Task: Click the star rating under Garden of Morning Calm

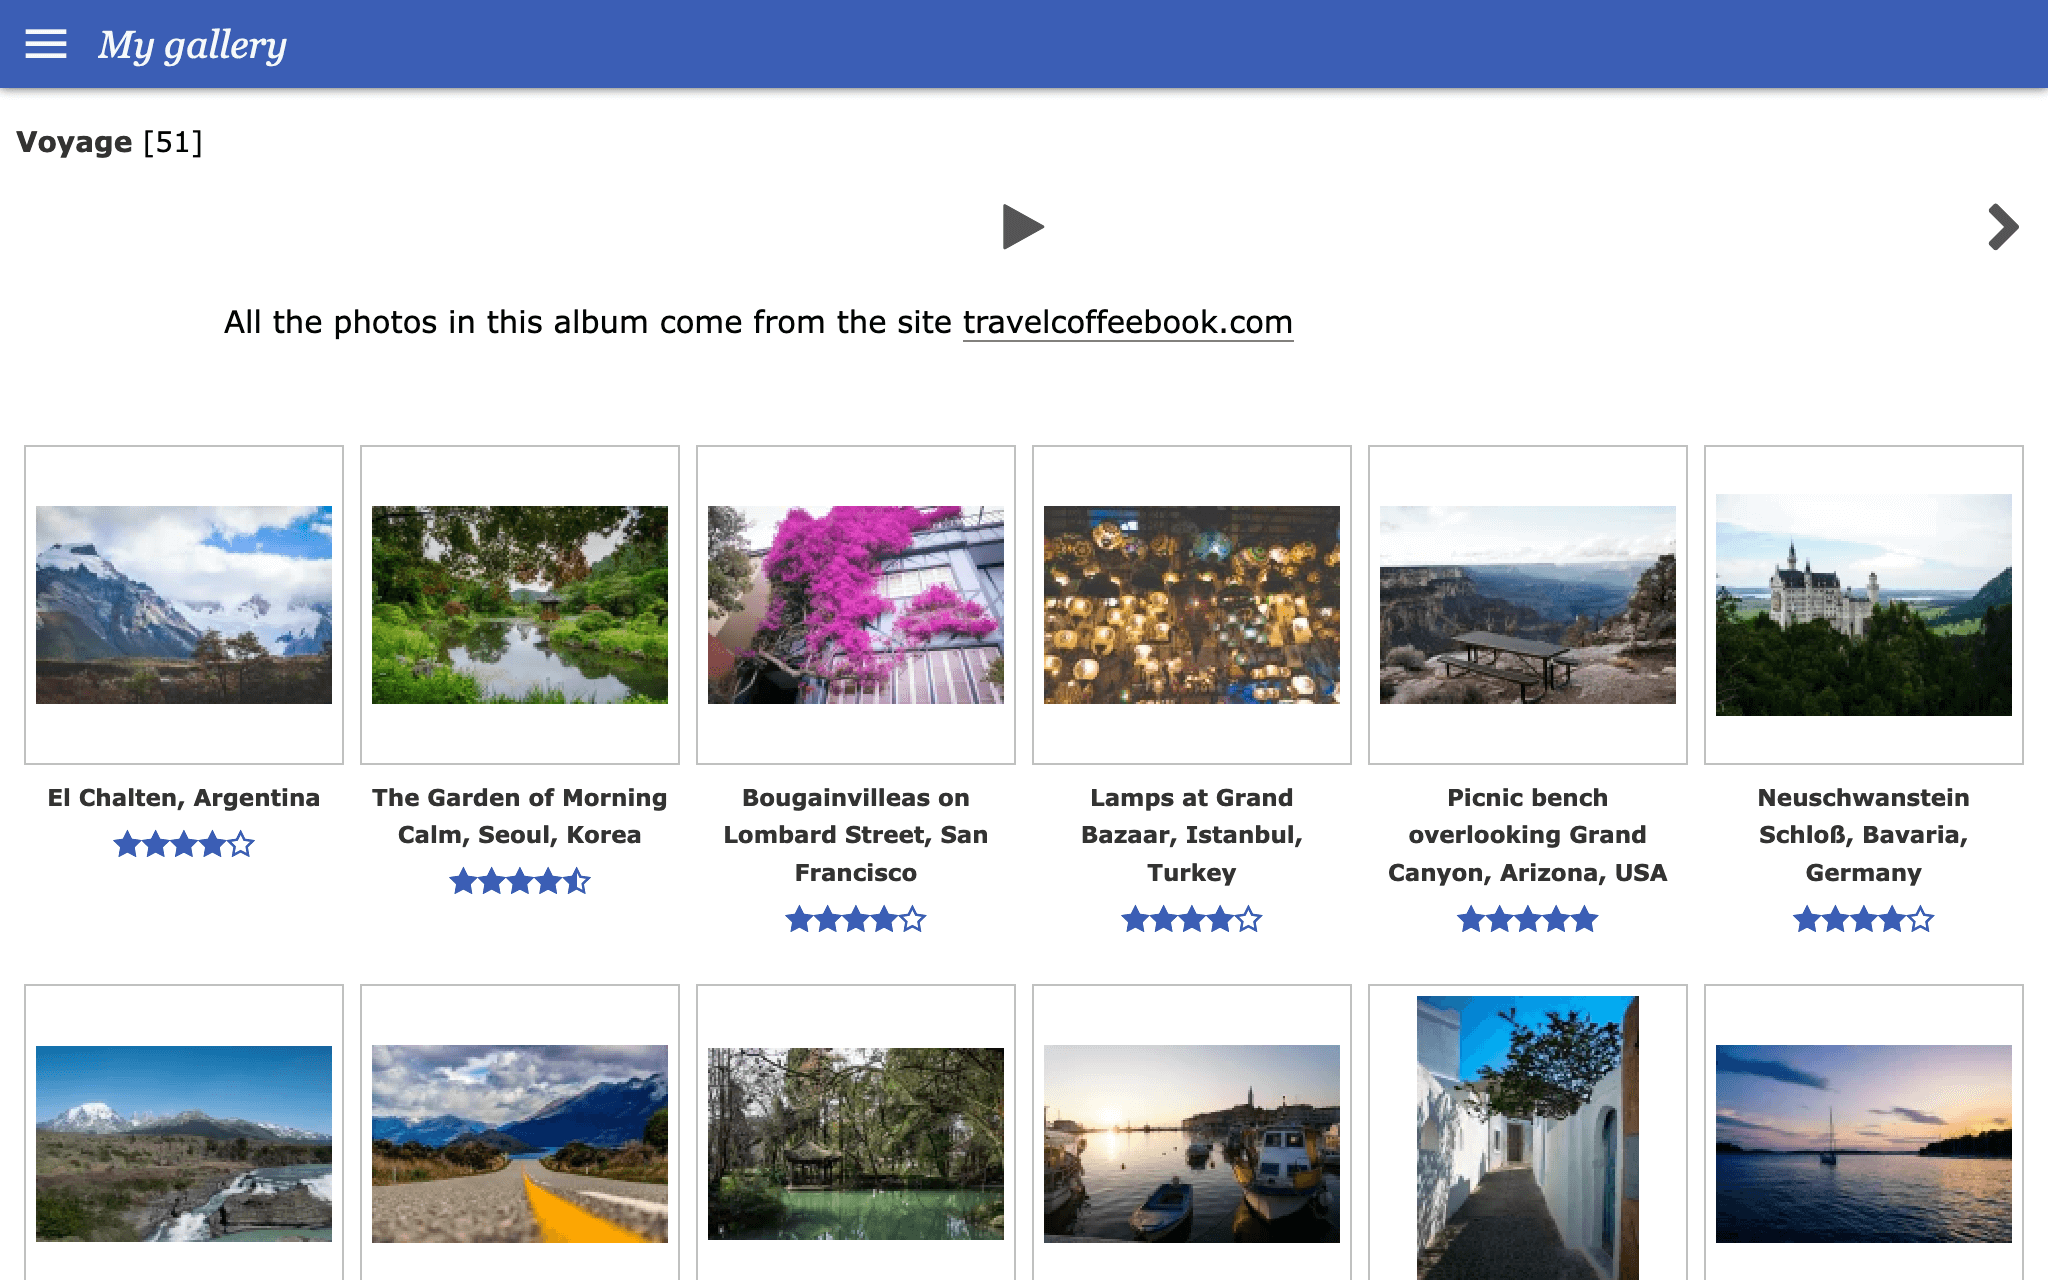Action: point(520,882)
